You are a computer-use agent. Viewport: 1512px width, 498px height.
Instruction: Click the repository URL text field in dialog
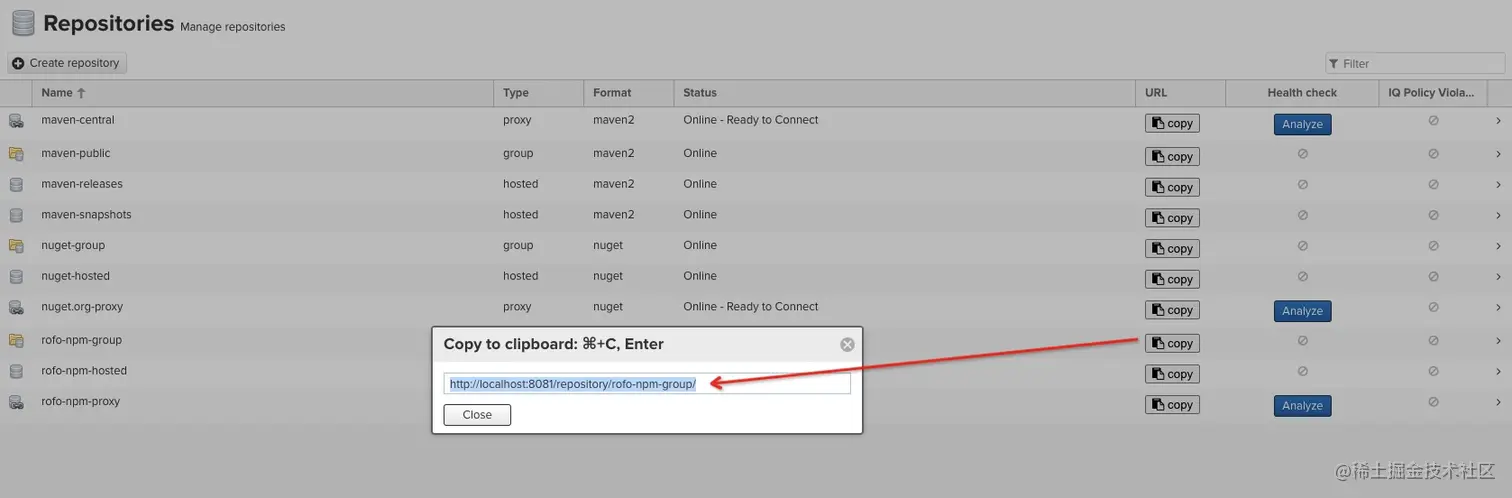tap(647, 384)
